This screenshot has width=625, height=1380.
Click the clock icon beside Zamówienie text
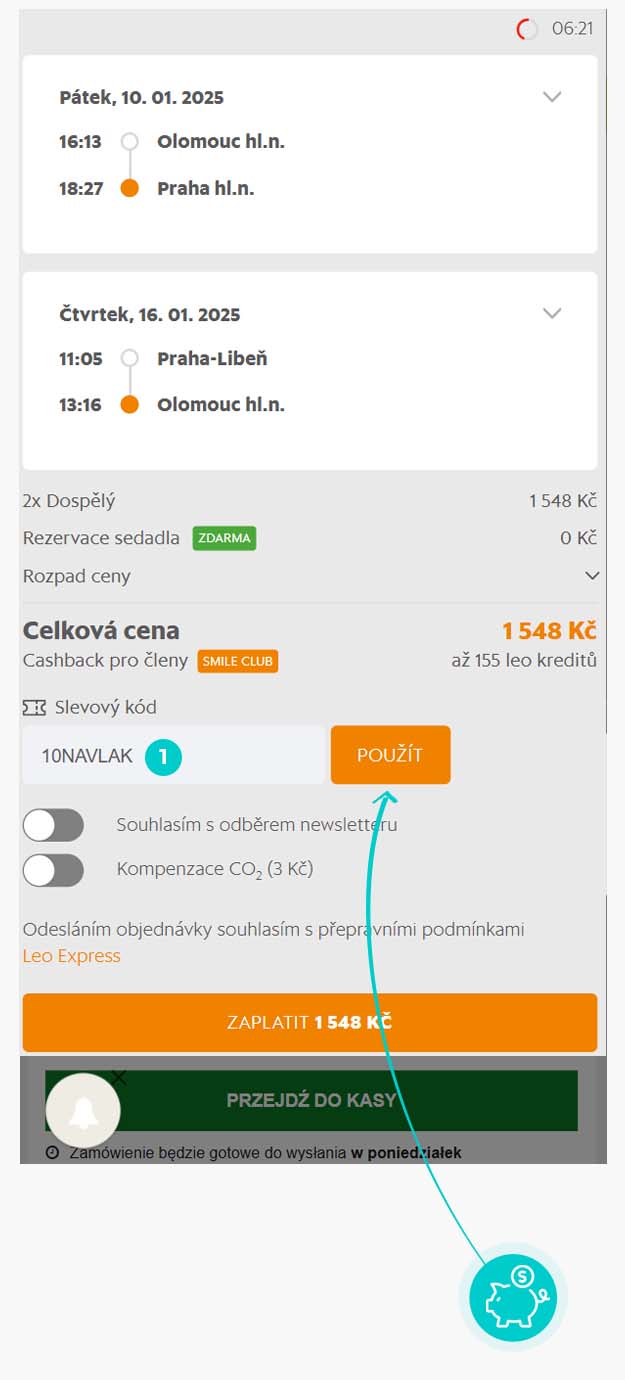point(52,1153)
